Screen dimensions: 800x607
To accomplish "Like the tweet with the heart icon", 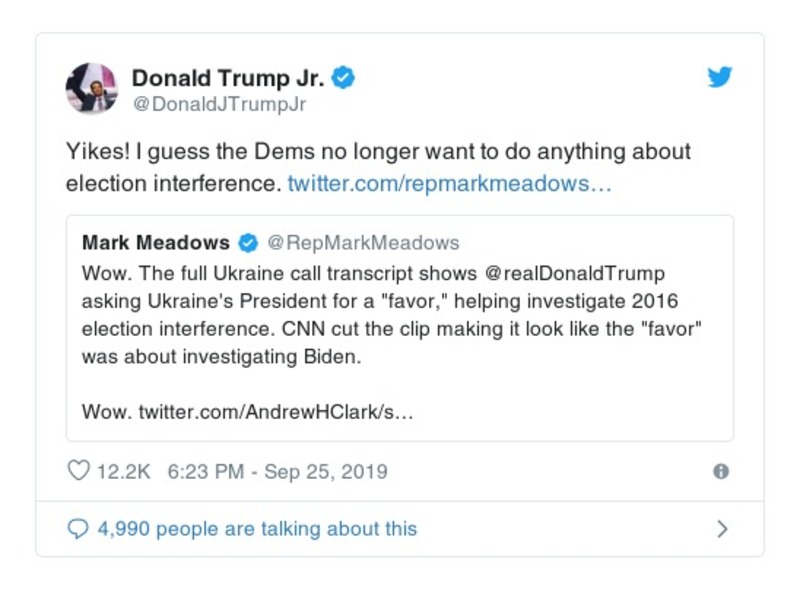I will coord(78,471).
